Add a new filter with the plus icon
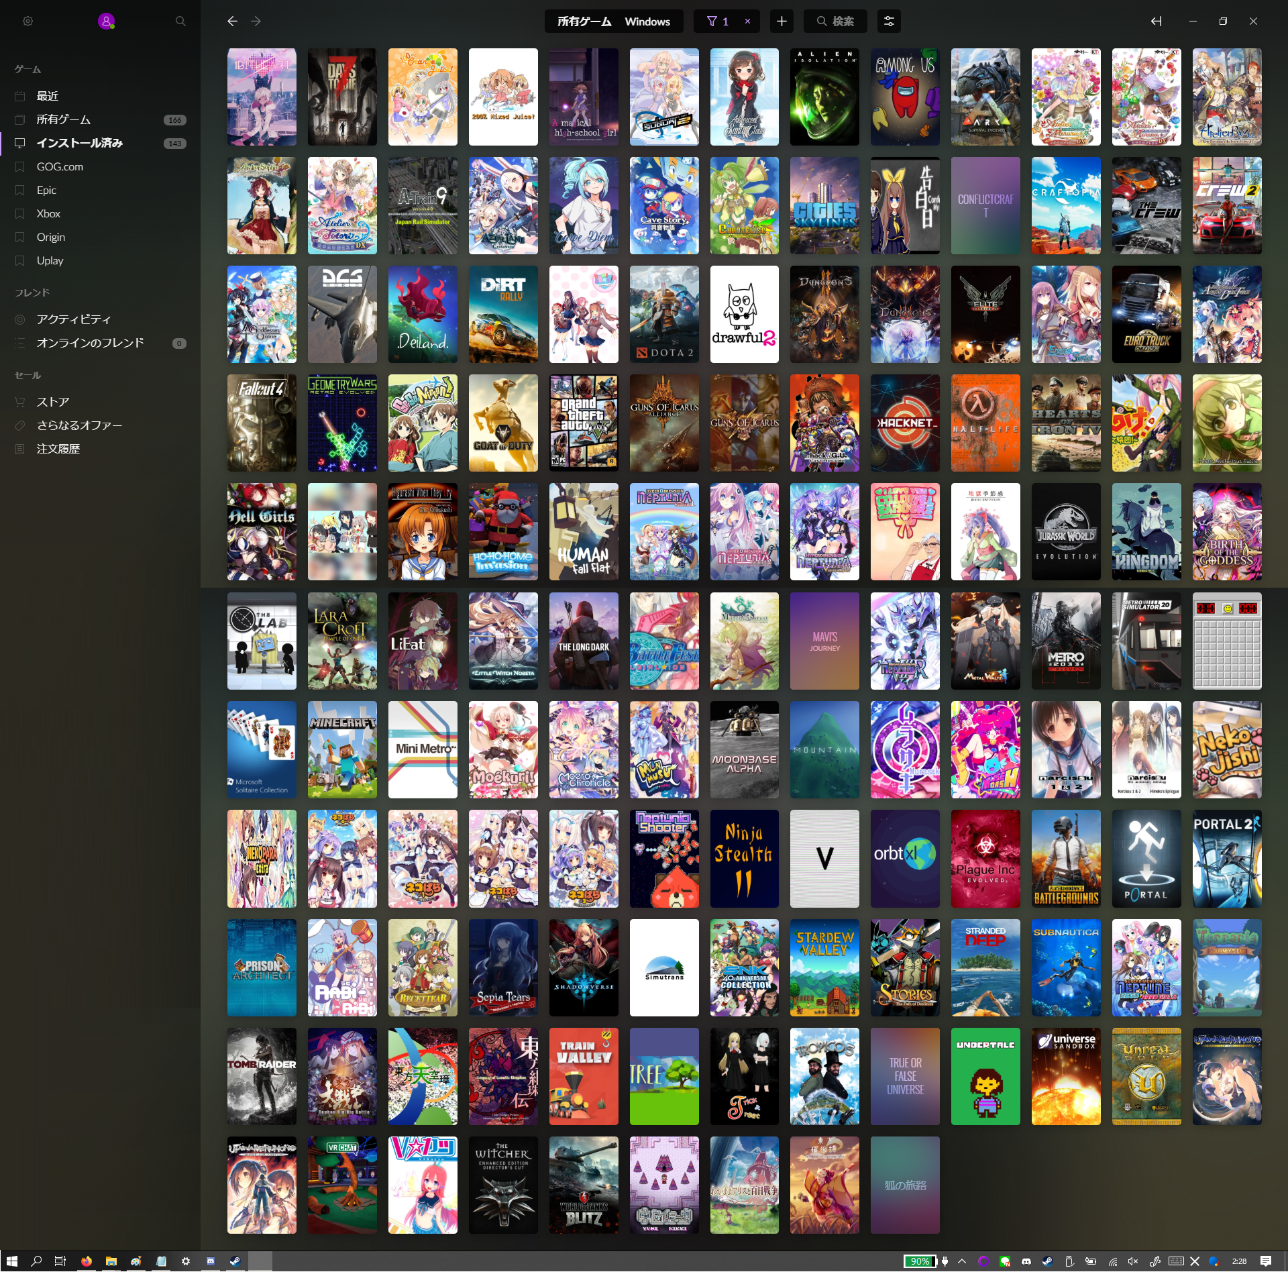Image resolution: width=1288 pixels, height=1272 pixels. pos(782,21)
